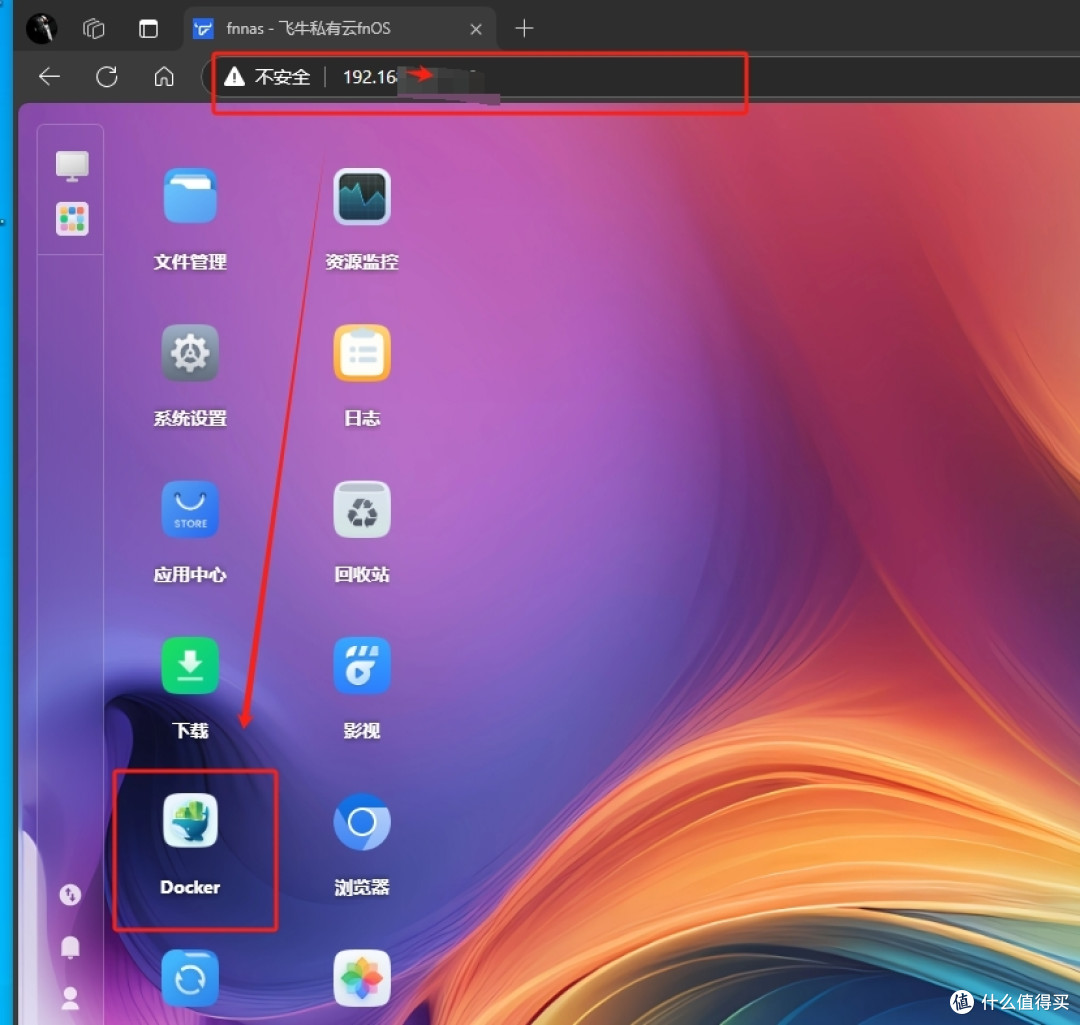The height and width of the screenshot is (1025, 1080).
Task: Click the browser refresh button
Action: (107, 77)
